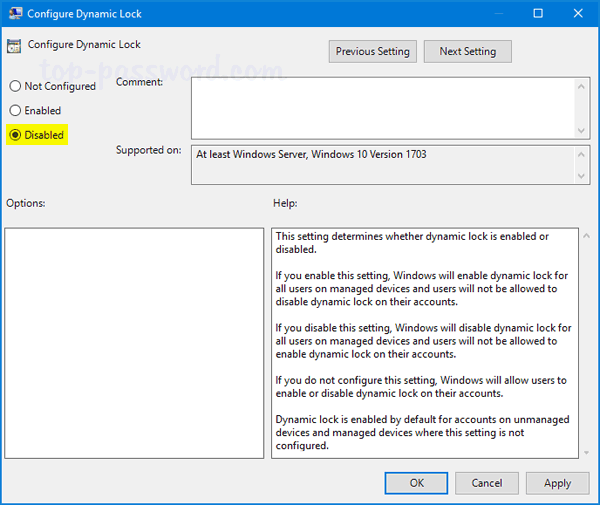Choose the Enabled radio option

(x=15, y=111)
